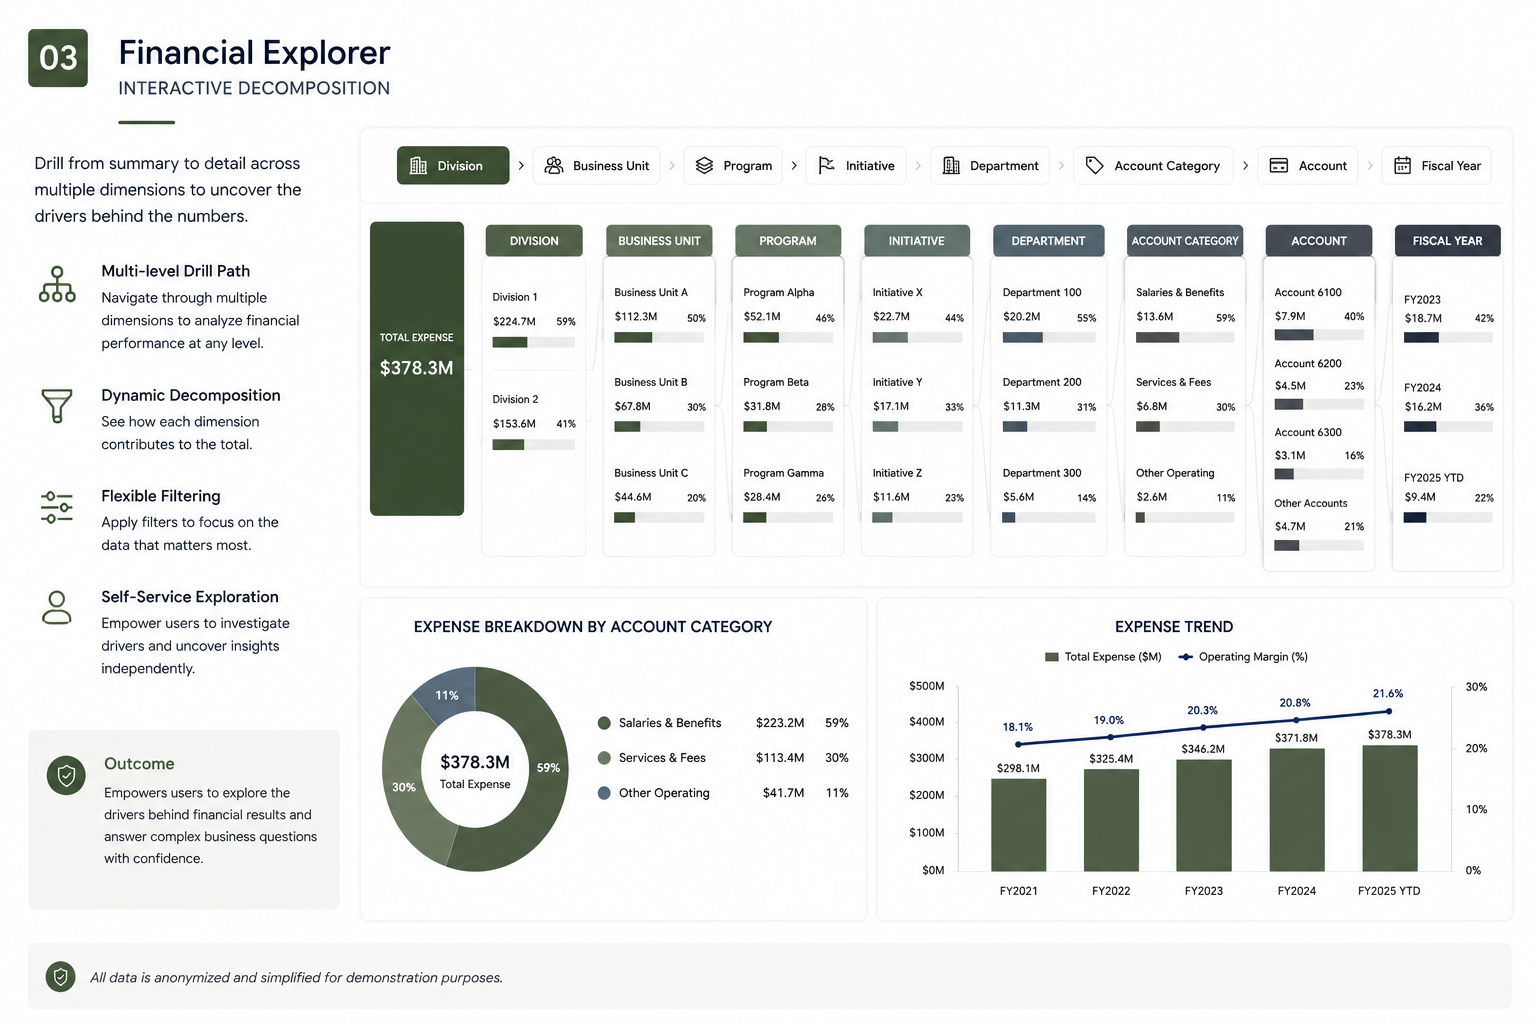Click the Flexible Filtering sliders icon

[x=57, y=507]
